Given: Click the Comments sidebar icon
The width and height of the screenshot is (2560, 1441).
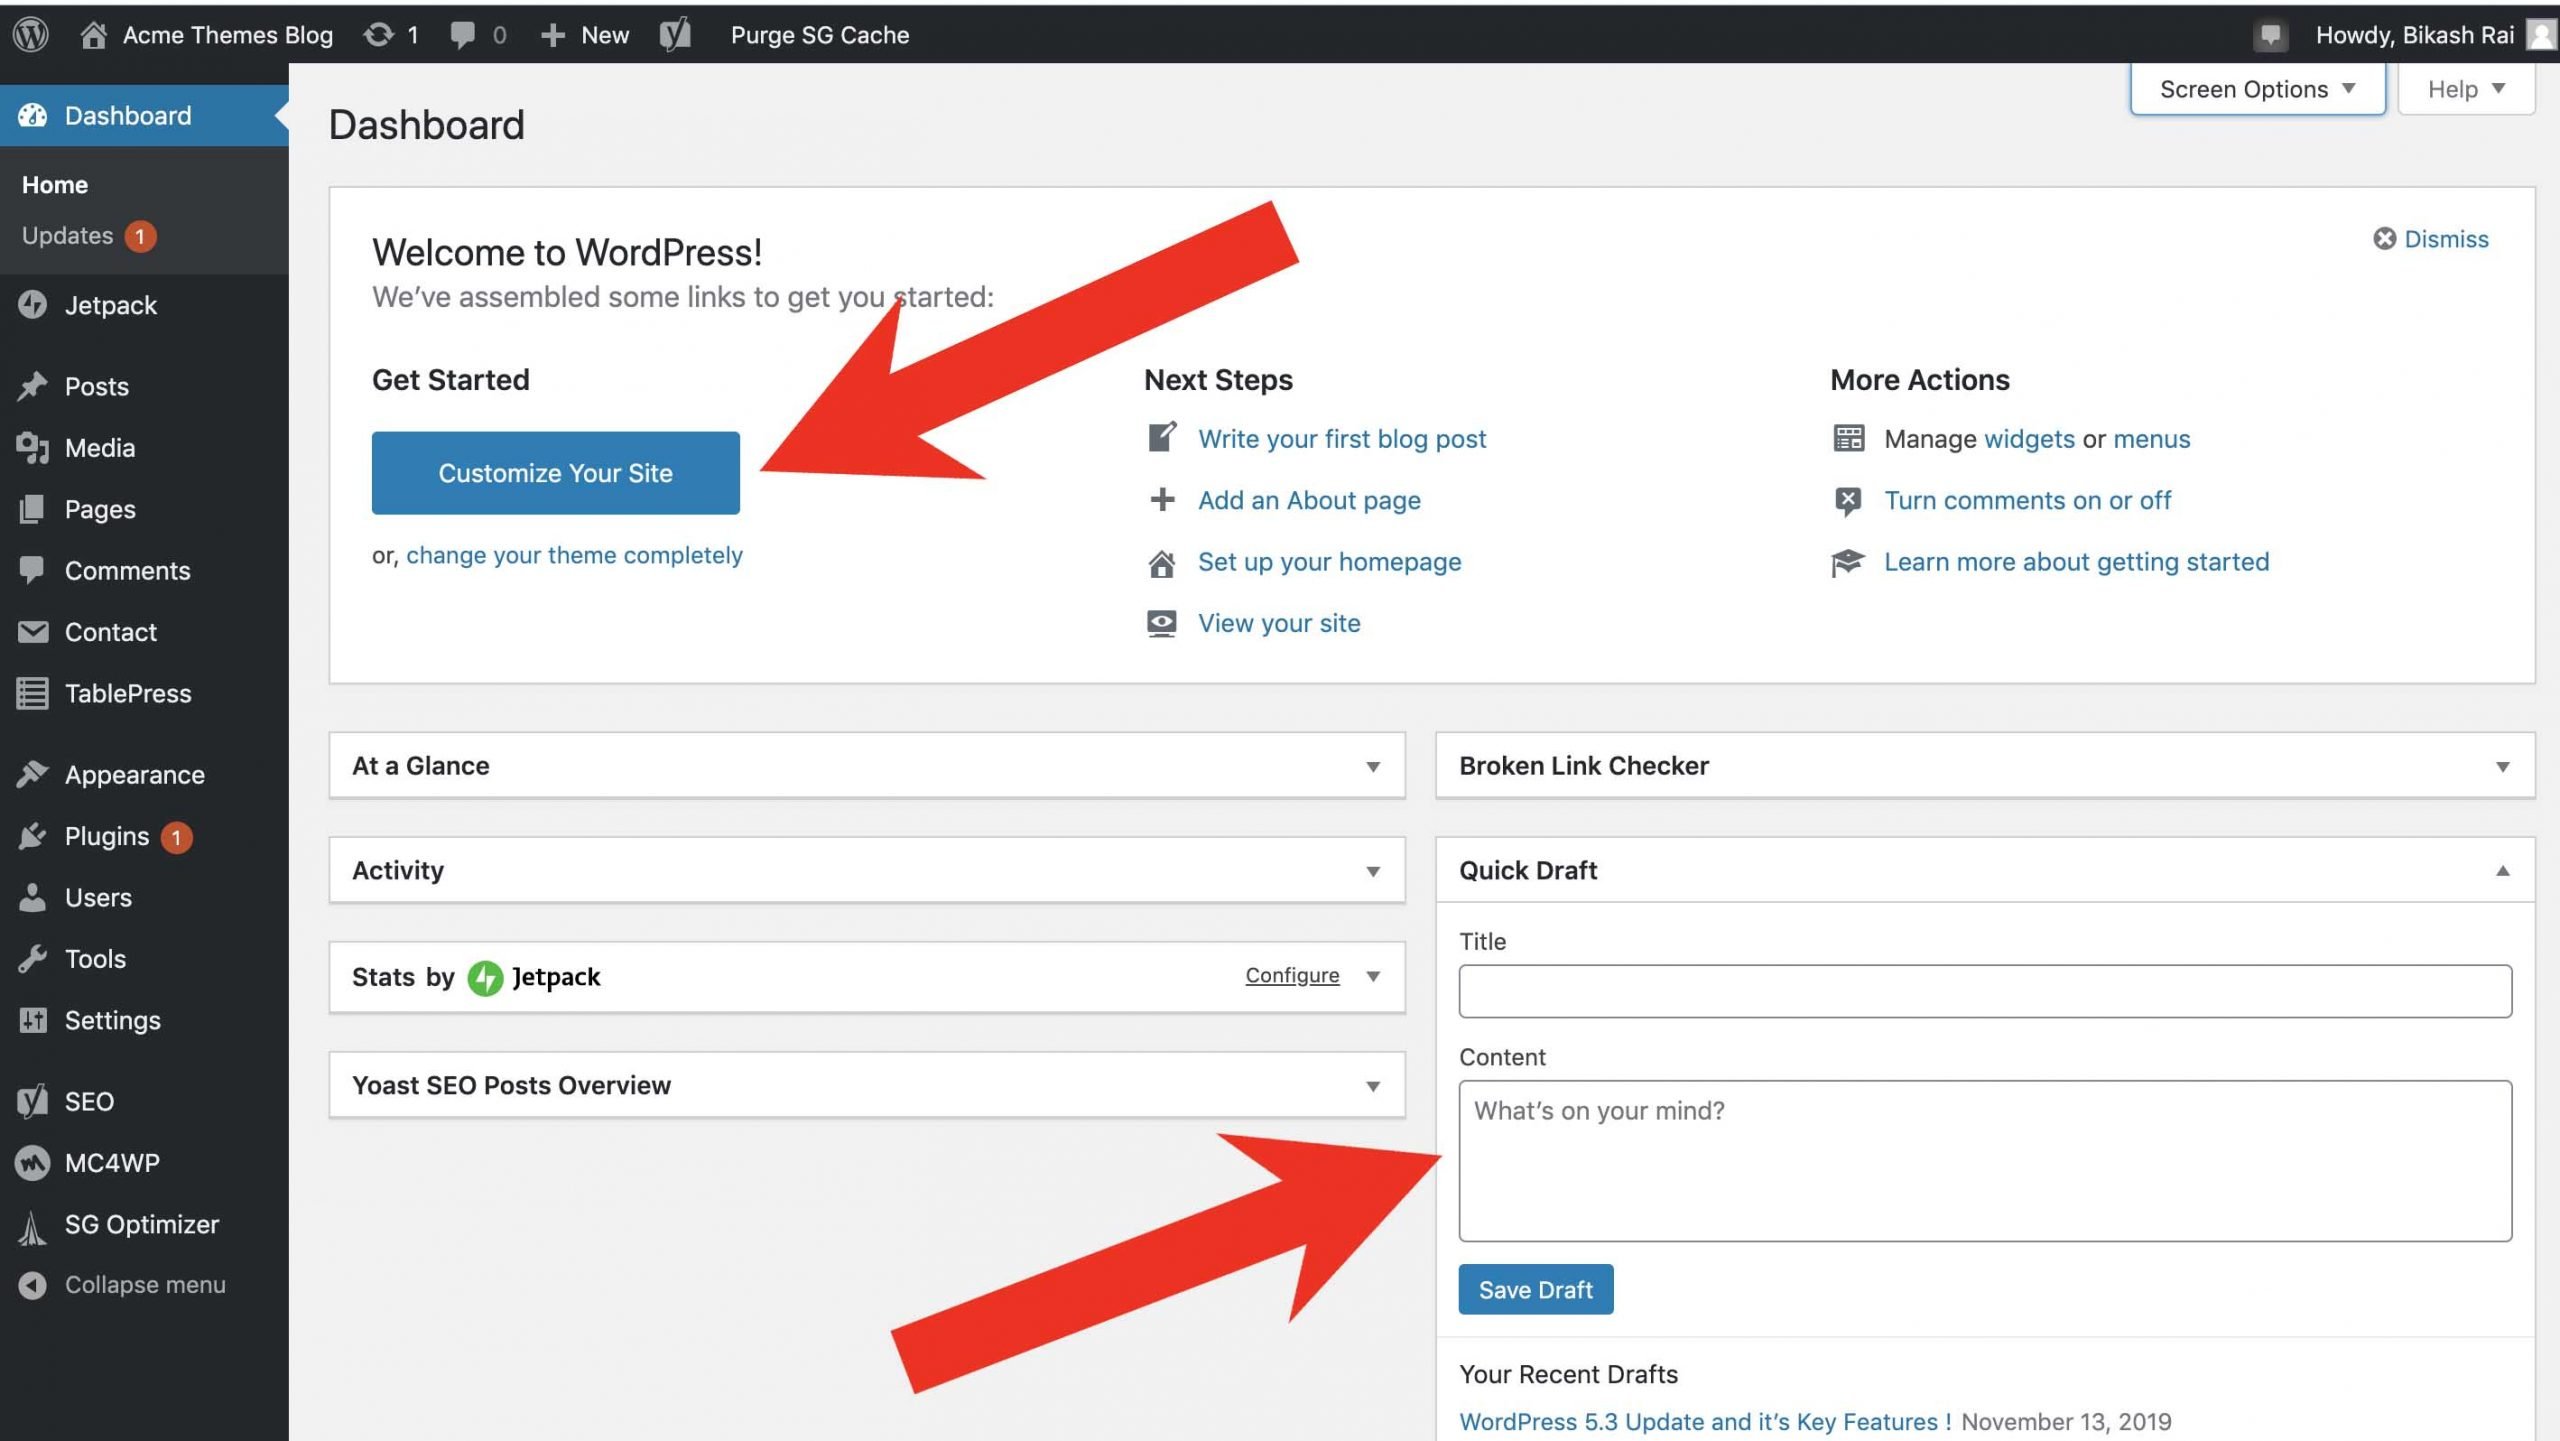Looking at the screenshot, I should [x=32, y=570].
